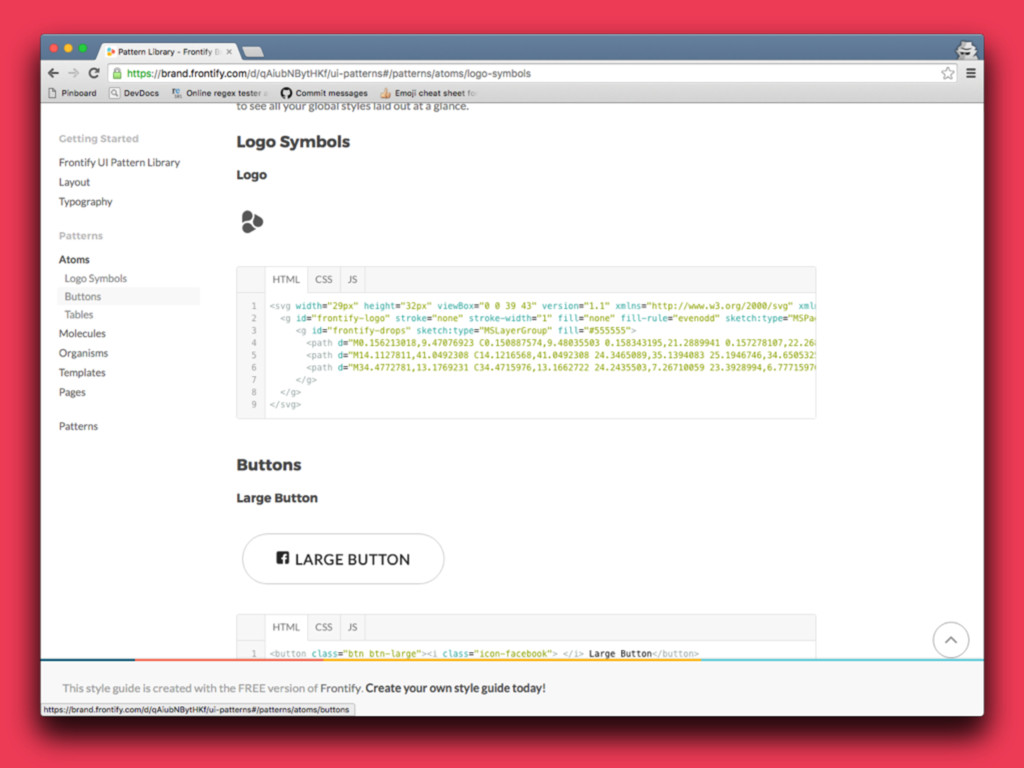Click the first svg line in Logo code
Screen dimensions: 1024x768
[x=542, y=306]
